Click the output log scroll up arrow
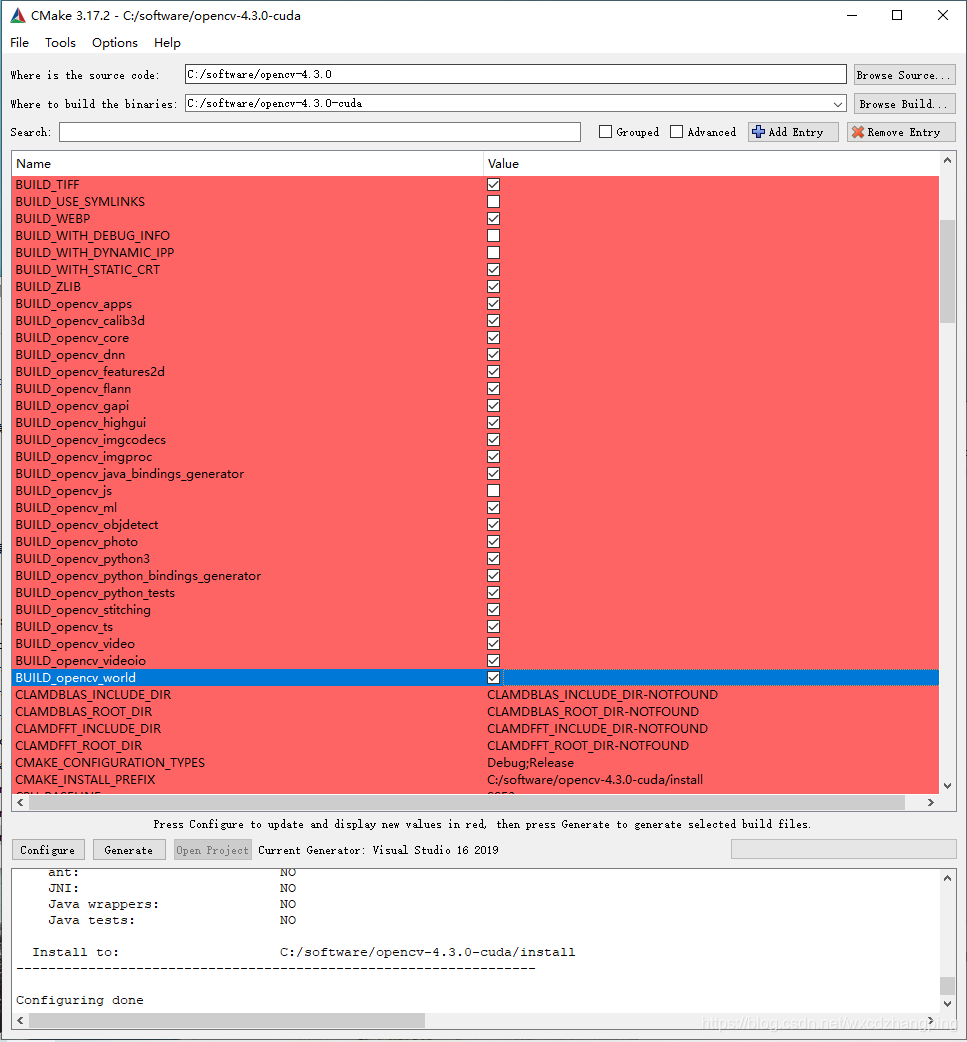The width and height of the screenshot is (967, 1042). point(947,878)
